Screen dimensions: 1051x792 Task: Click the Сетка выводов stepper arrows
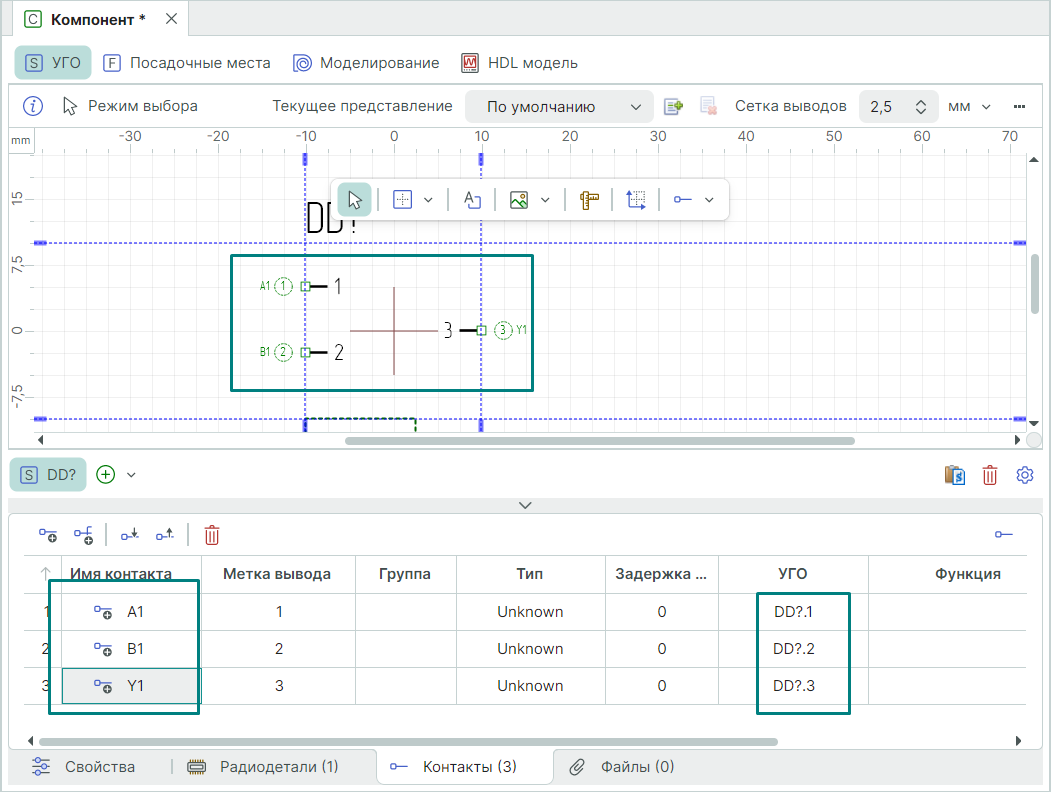point(920,107)
